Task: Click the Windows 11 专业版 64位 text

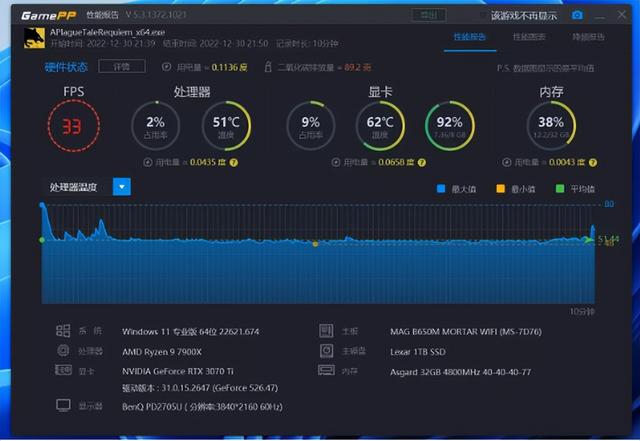Action: click(191, 332)
